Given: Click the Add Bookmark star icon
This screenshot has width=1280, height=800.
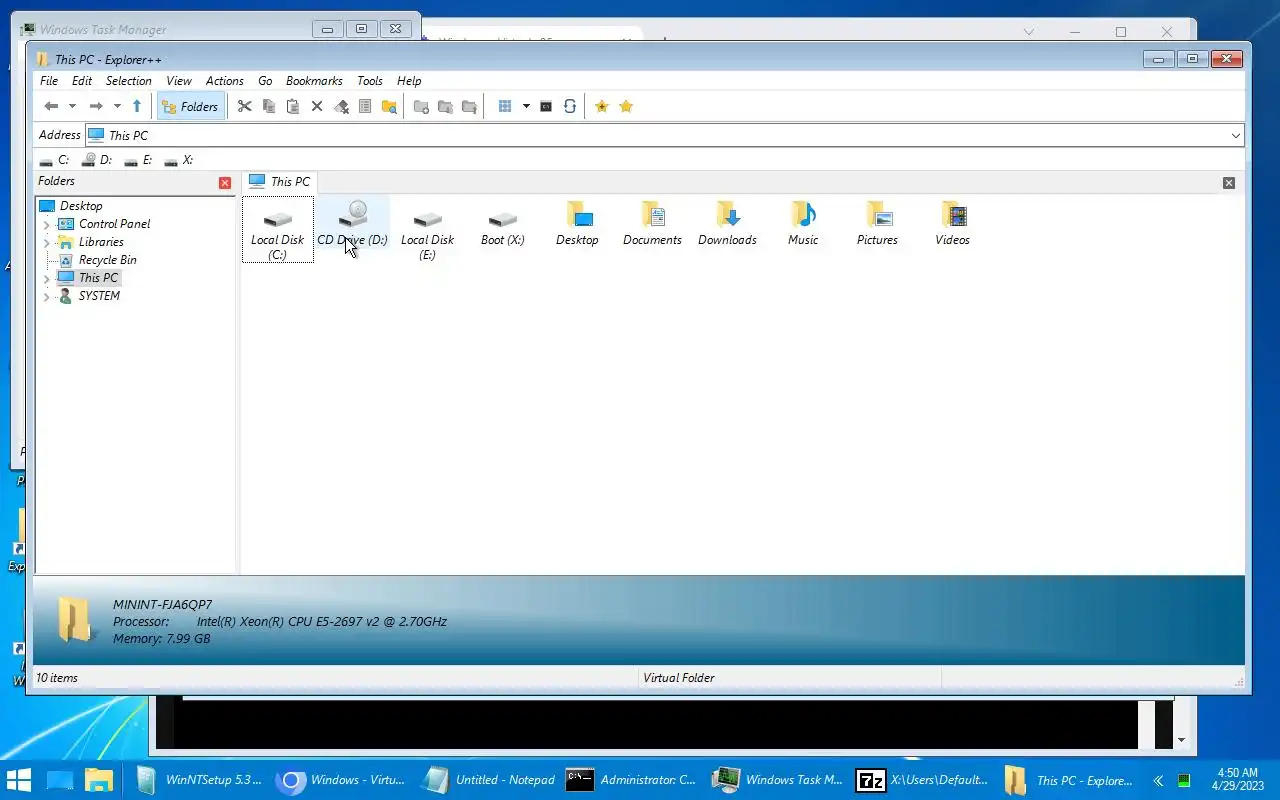Looking at the screenshot, I should point(602,106).
